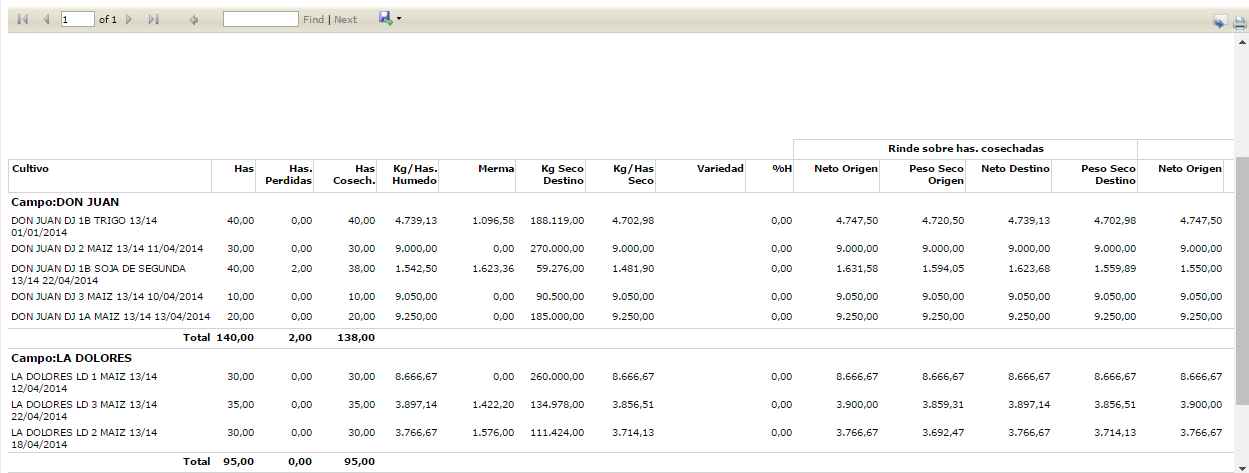Image resolution: width=1249 pixels, height=473 pixels.
Task: Print the report with printer icon
Action: tap(1239, 22)
